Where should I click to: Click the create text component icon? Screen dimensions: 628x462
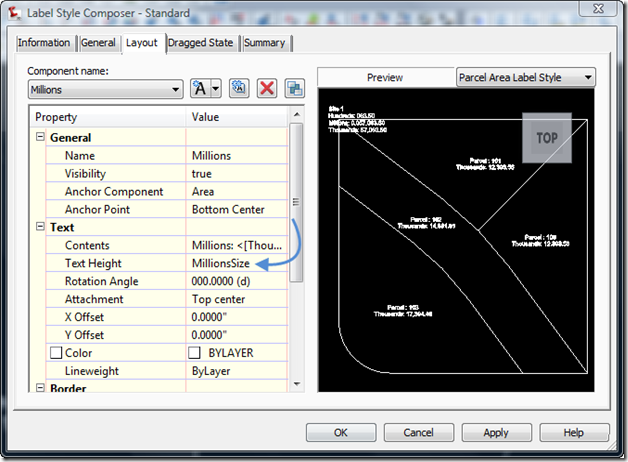pos(201,89)
